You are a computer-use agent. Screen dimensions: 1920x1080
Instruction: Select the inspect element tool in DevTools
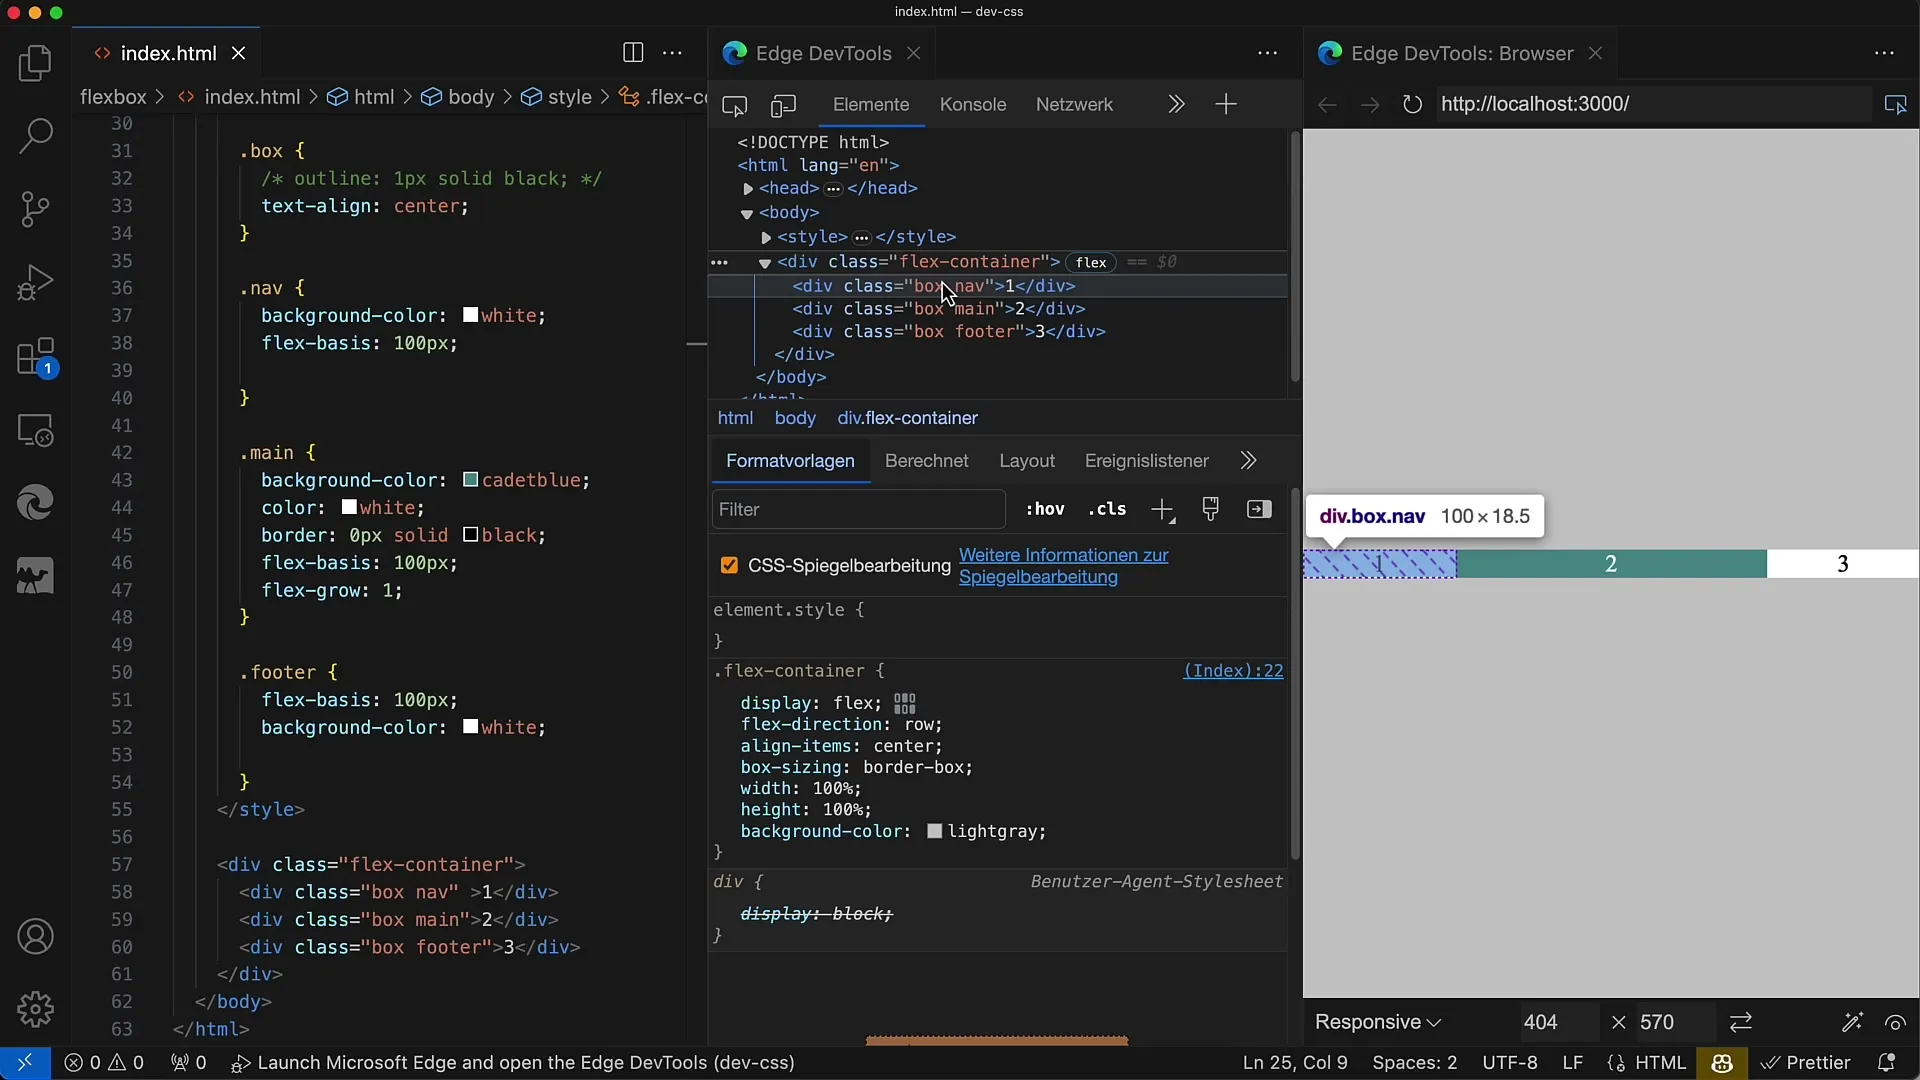pyautogui.click(x=735, y=105)
